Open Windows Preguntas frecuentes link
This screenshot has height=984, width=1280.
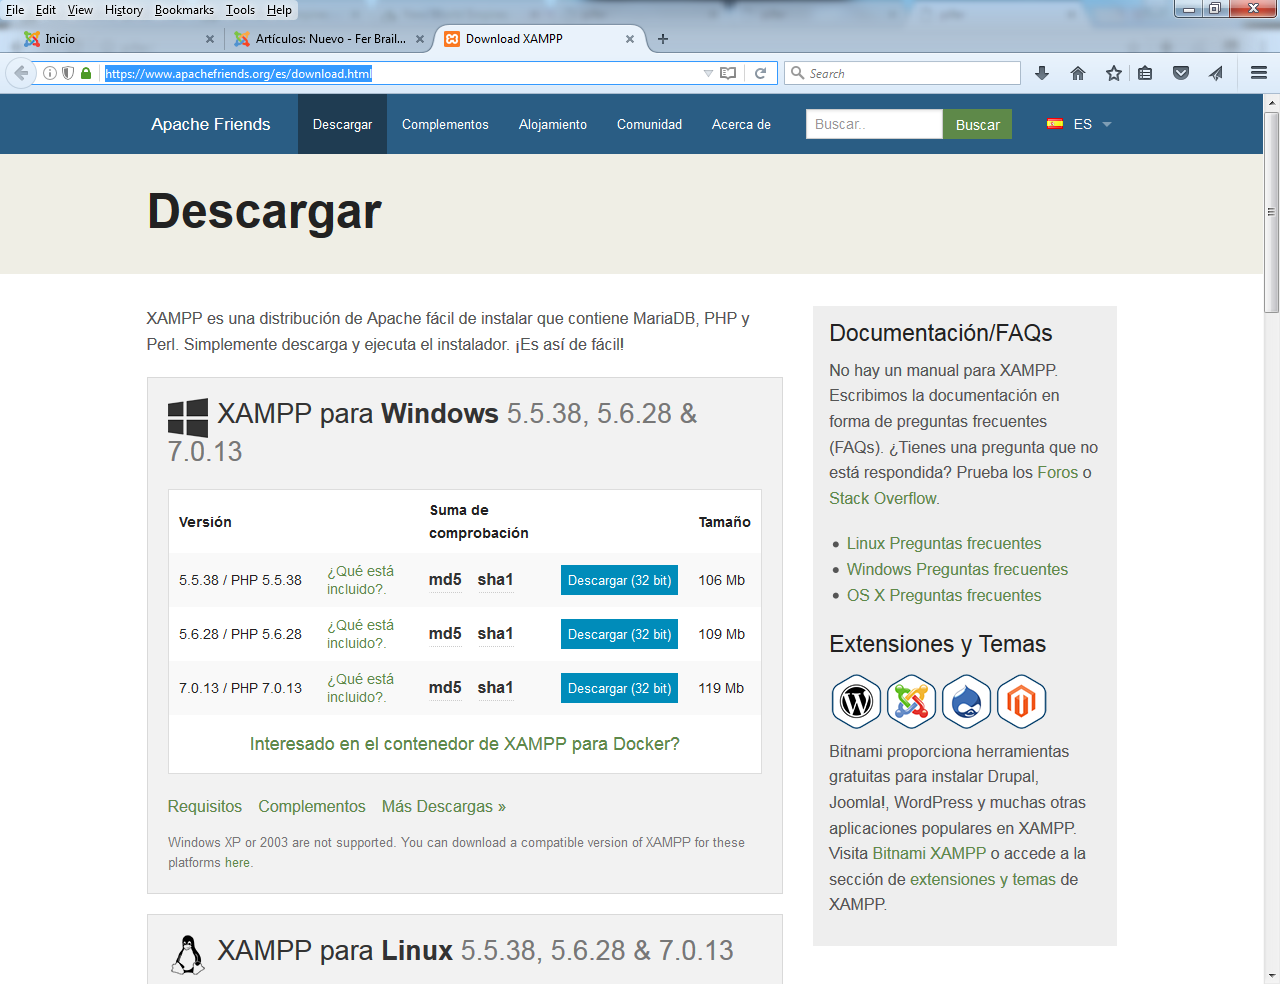point(956,569)
